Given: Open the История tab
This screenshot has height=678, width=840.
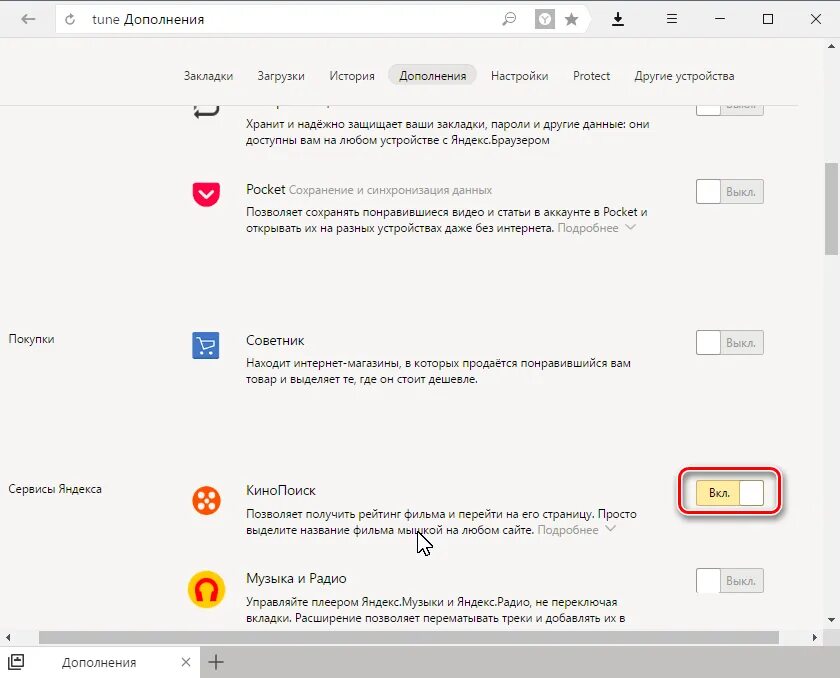Looking at the screenshot, I should coord(352,76).
